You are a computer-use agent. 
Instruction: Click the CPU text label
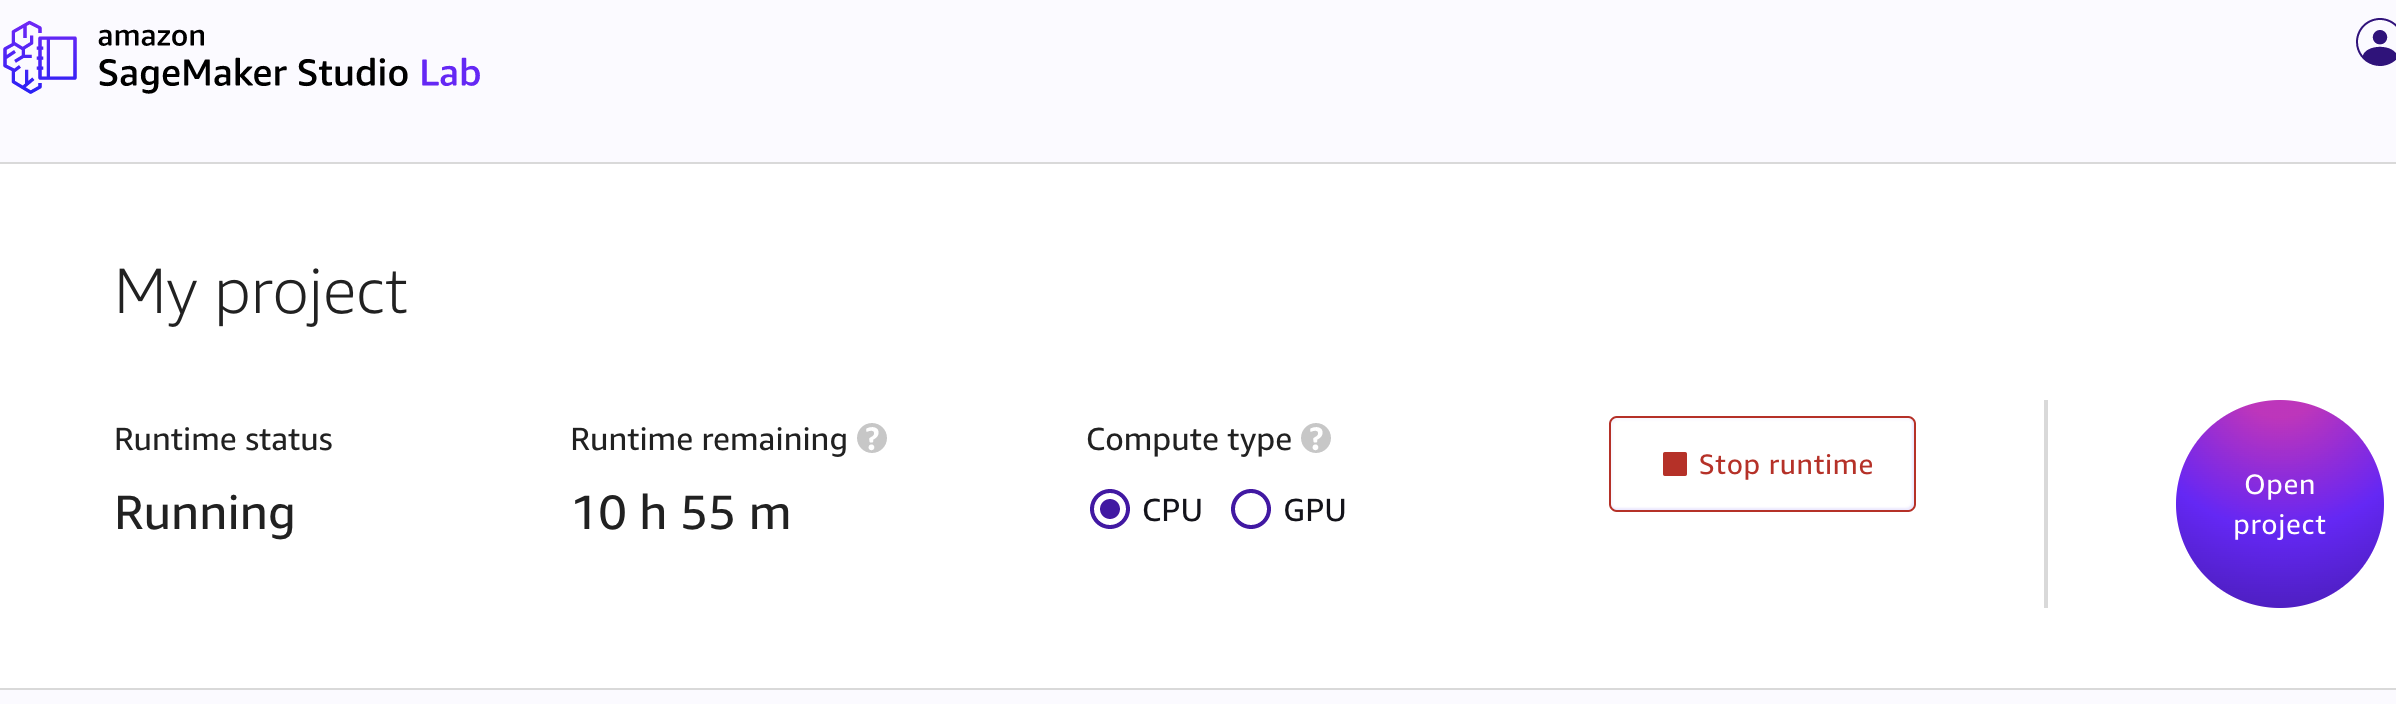[x=1172, y=510]
